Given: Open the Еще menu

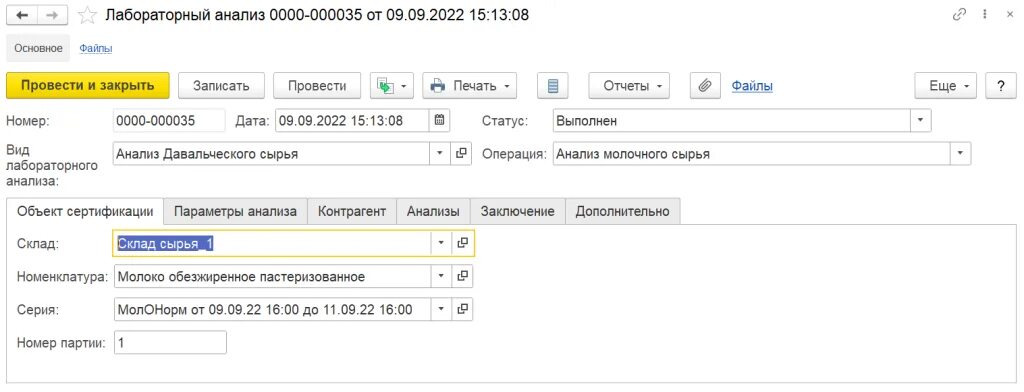Looking at the screenshot, I should tap(945, 86).
